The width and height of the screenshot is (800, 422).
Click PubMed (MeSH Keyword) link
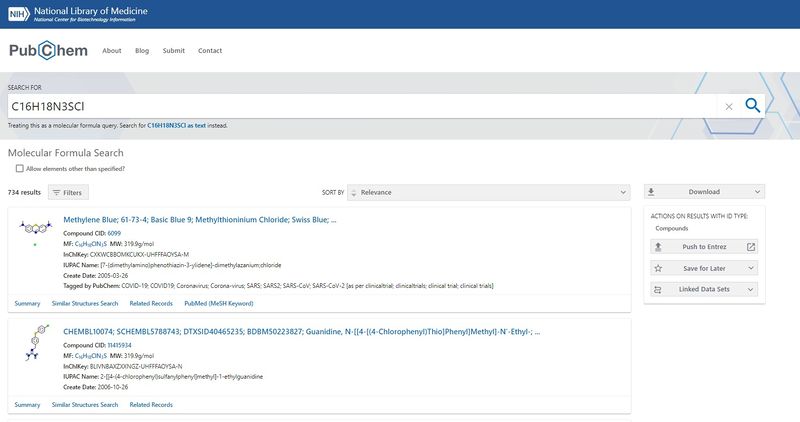click(x=217, y=303)
